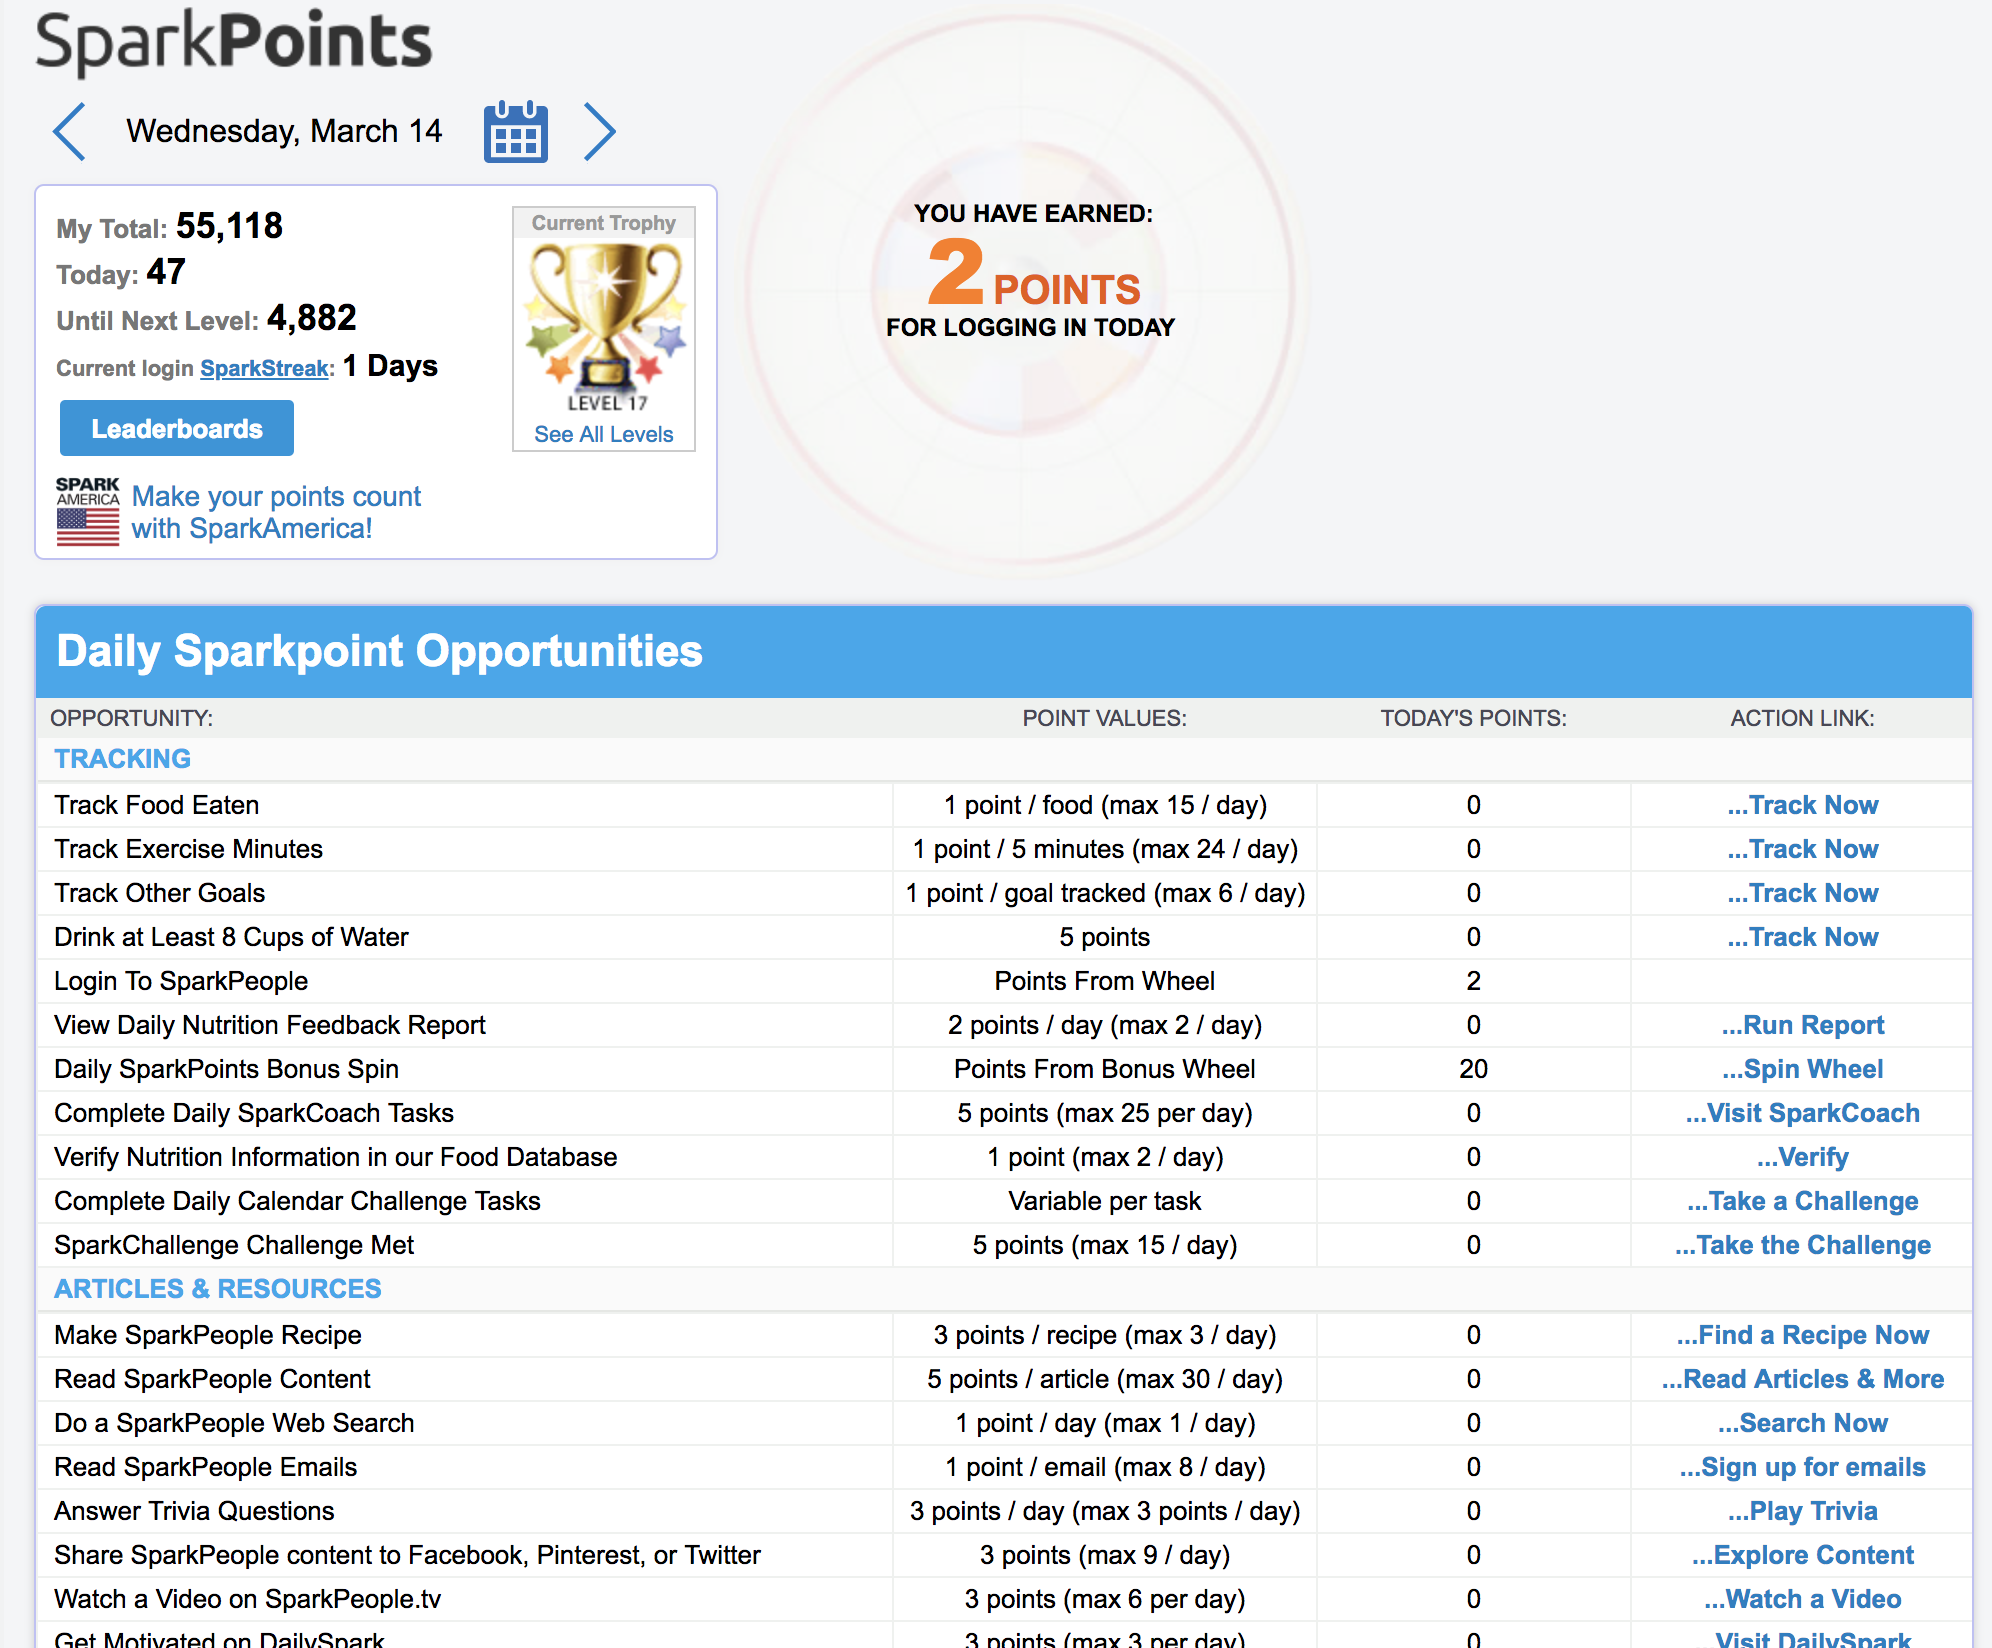This screenshot has height=1648, width=1992.
Task: Open Visit SparkCoach link
Action: [x=1802, y=1113]
